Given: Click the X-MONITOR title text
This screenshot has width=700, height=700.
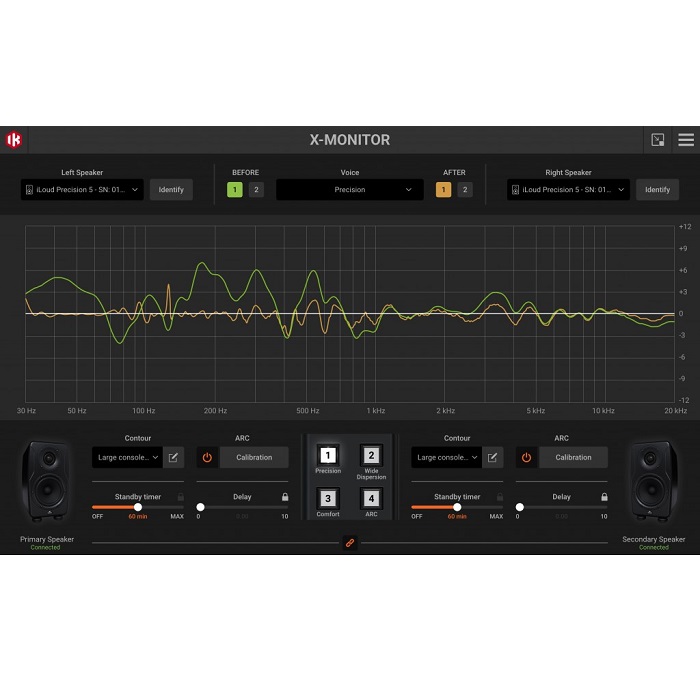Looking at the screenshot, I should tap(350, 140).
